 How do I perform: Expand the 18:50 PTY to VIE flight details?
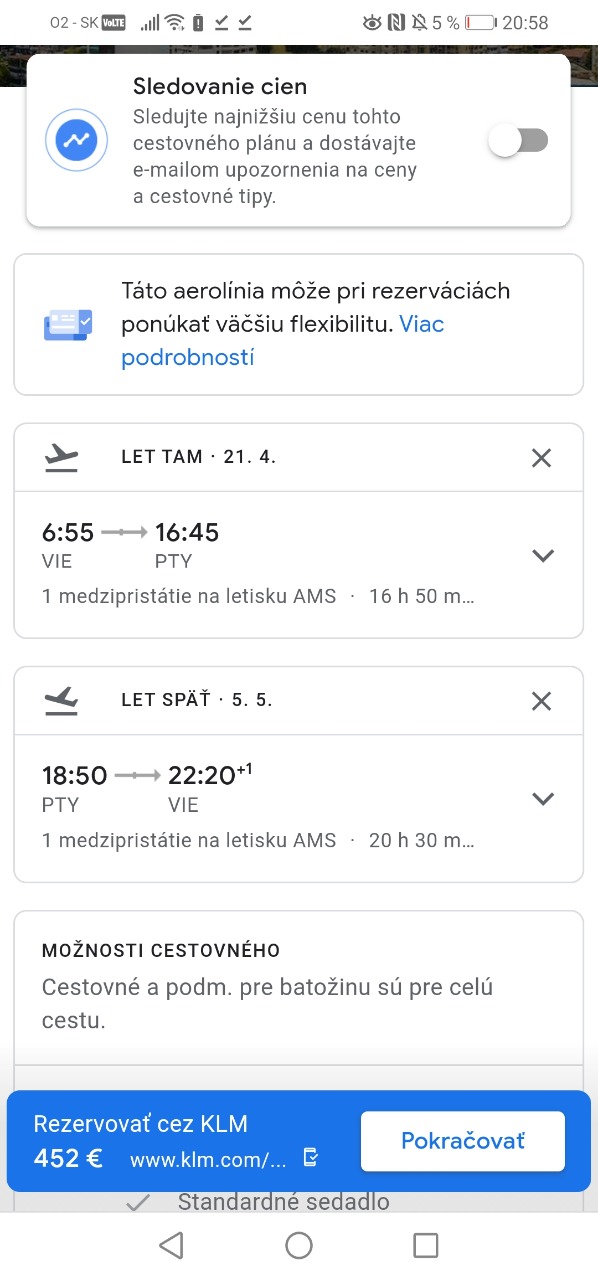542,799
